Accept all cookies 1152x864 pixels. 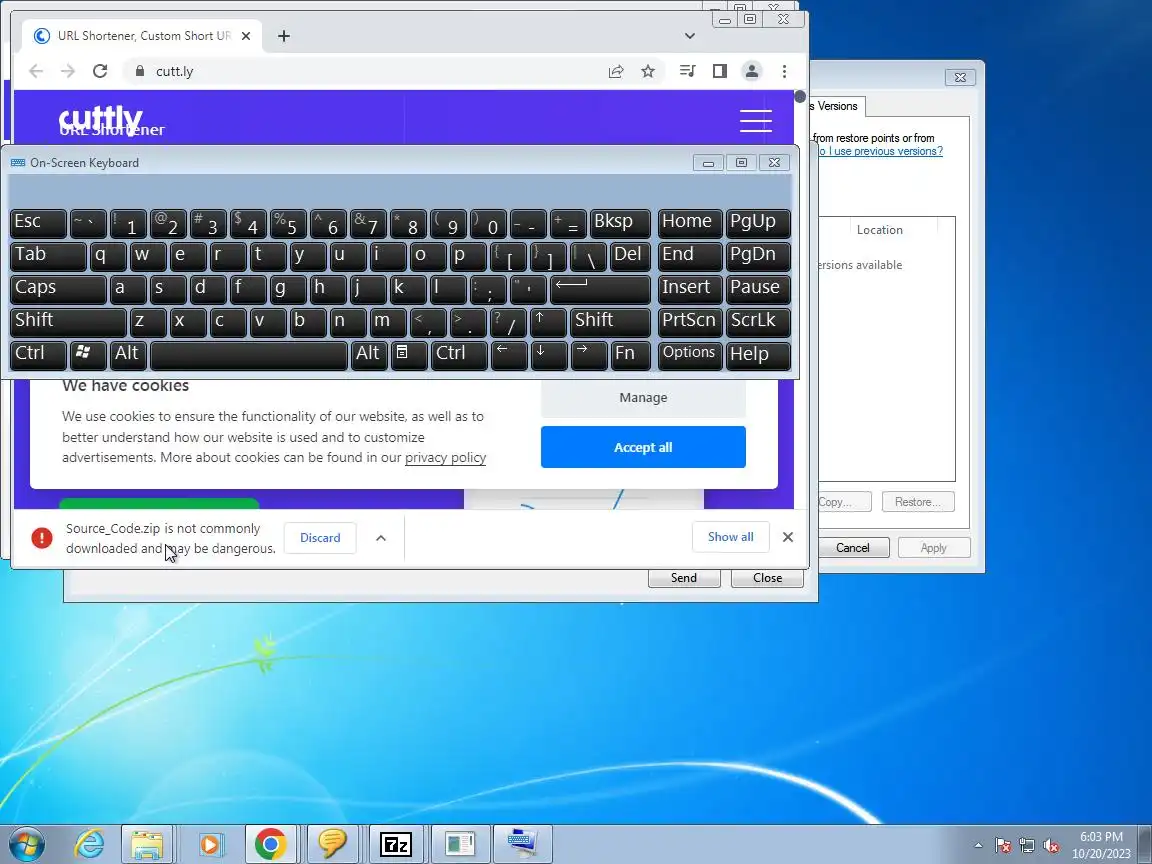(643, 447)
